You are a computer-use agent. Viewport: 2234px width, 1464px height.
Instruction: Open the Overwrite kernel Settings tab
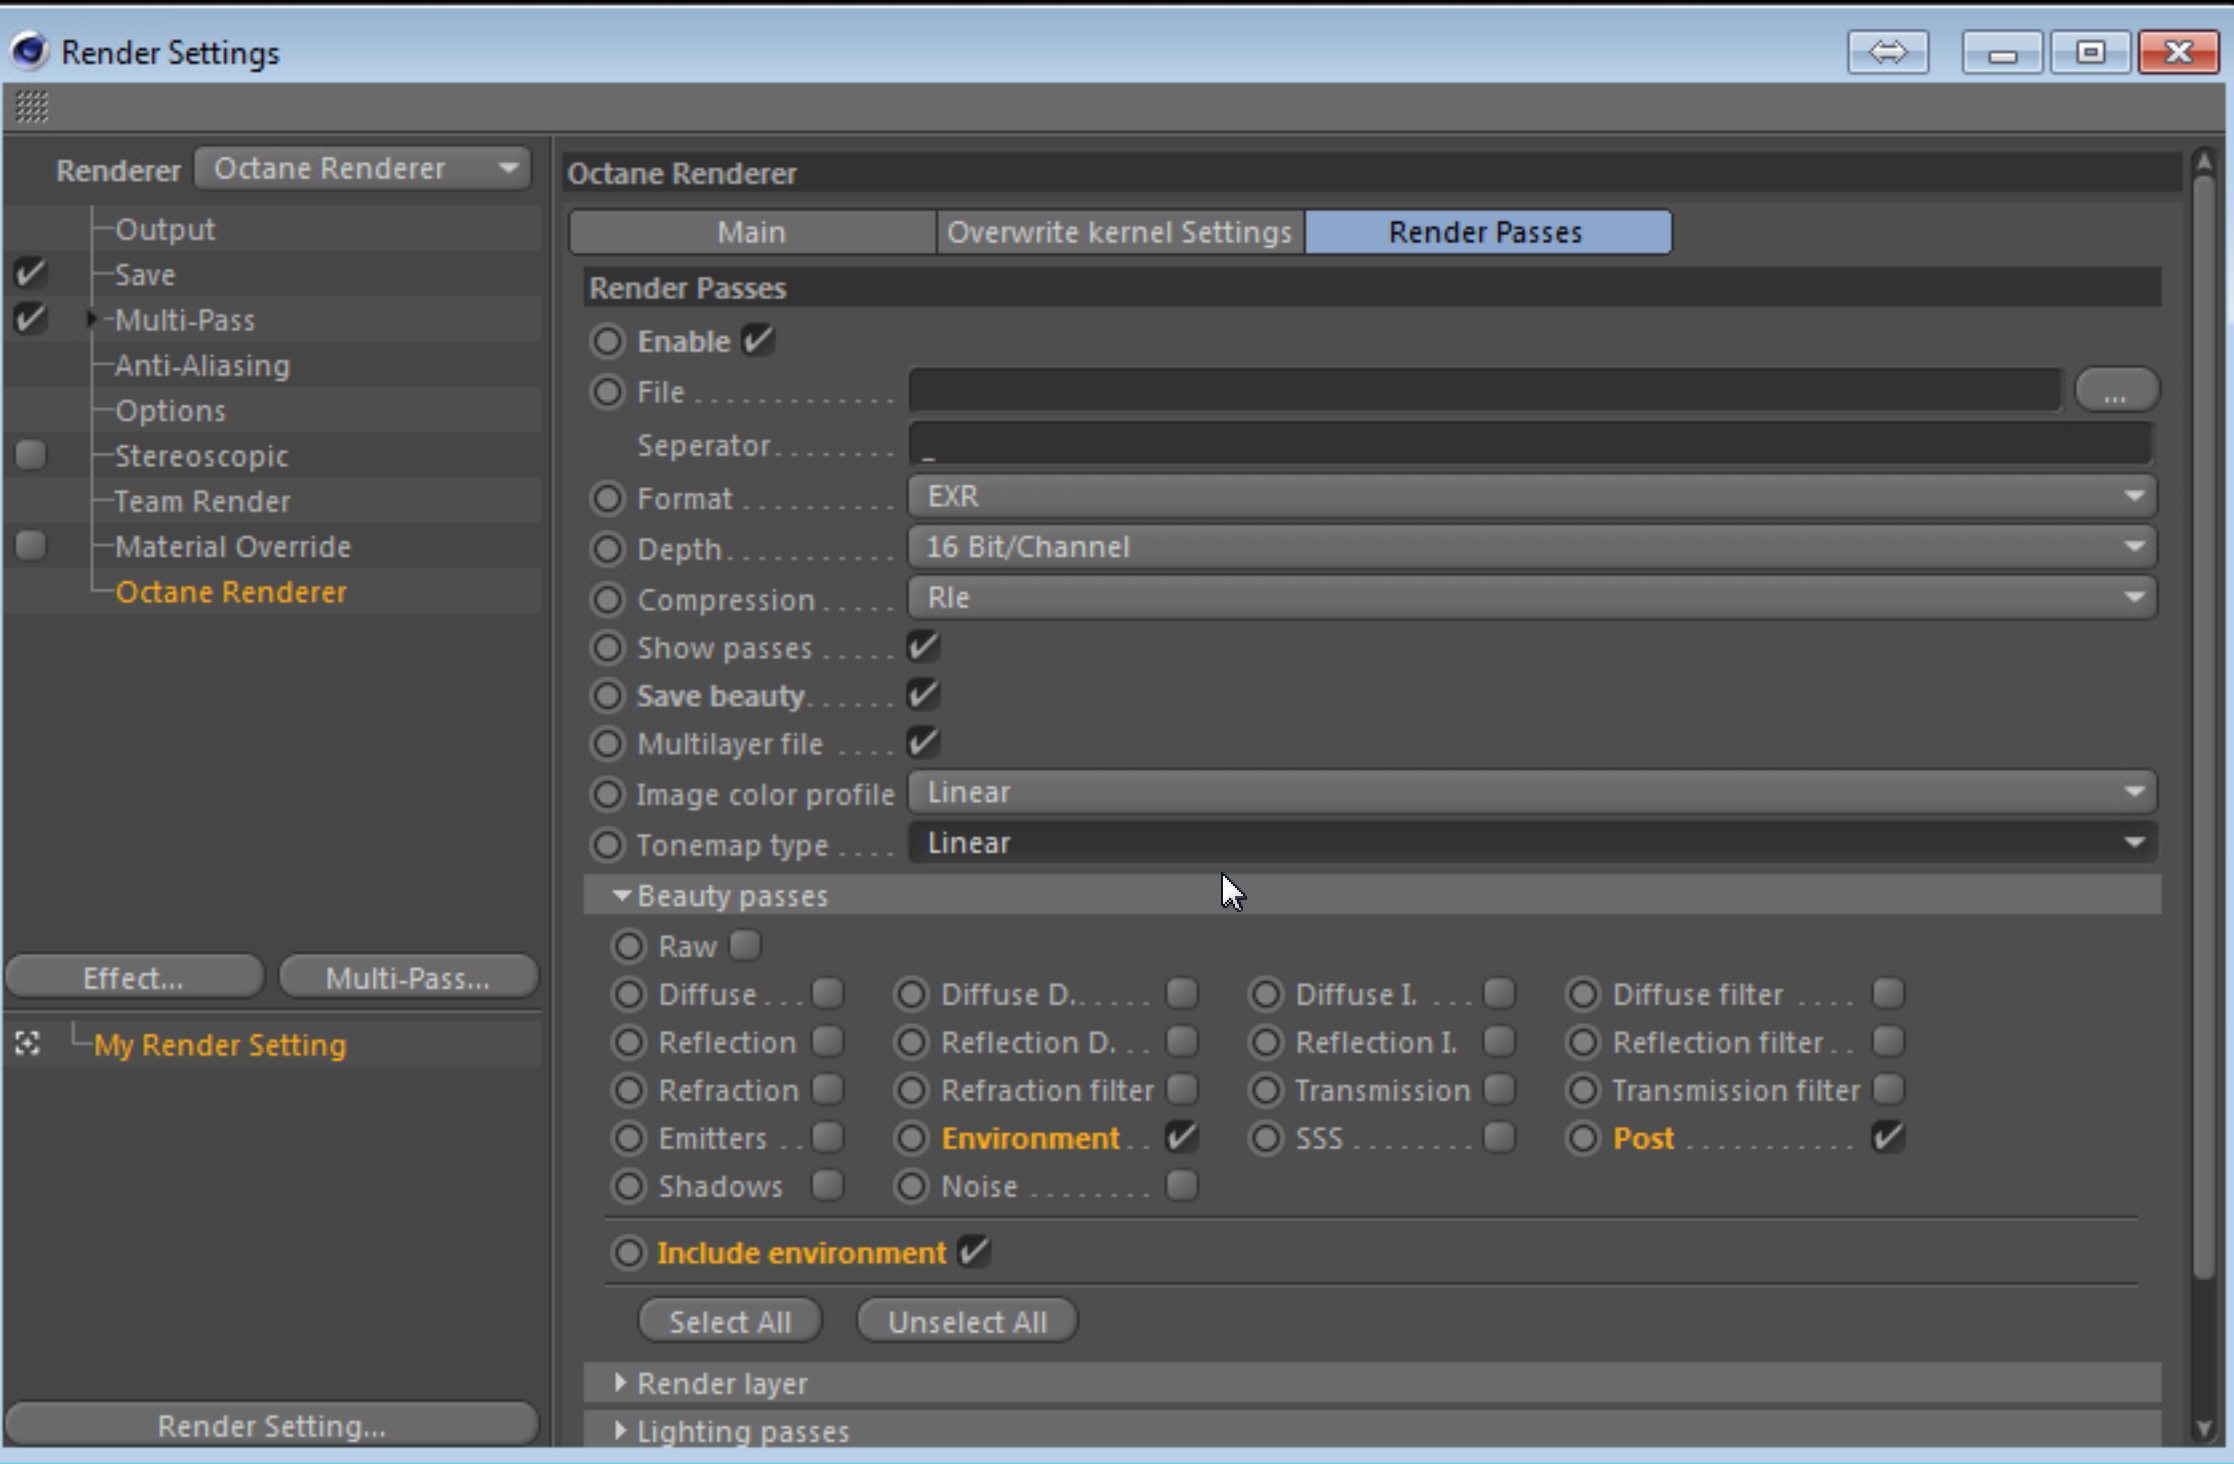coord(1119,232)
